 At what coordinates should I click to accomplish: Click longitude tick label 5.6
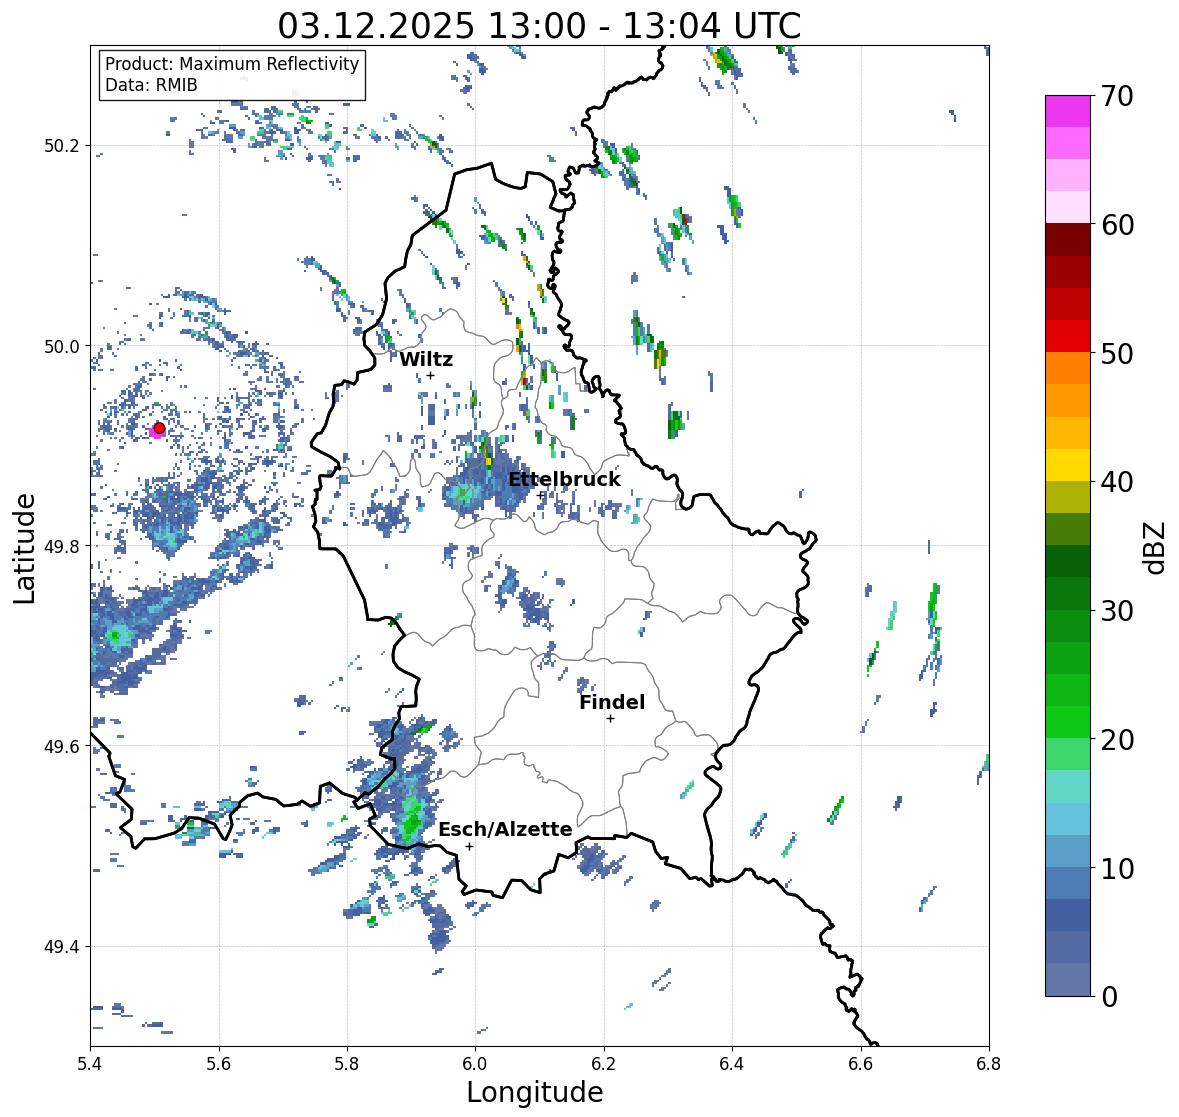(219, 1064)
